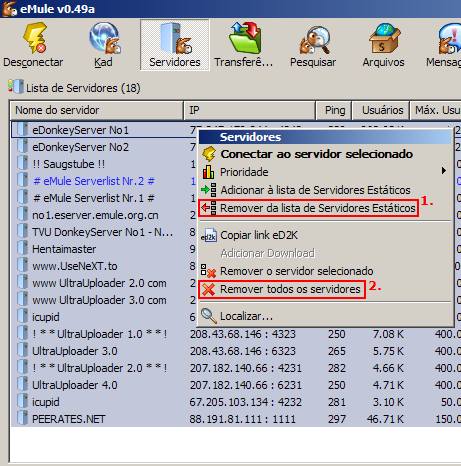Click user count 46.71 K of PEERATES.NET
This screenshot has width=461, height=466.
pyautogui.click(x=385, y=419)
